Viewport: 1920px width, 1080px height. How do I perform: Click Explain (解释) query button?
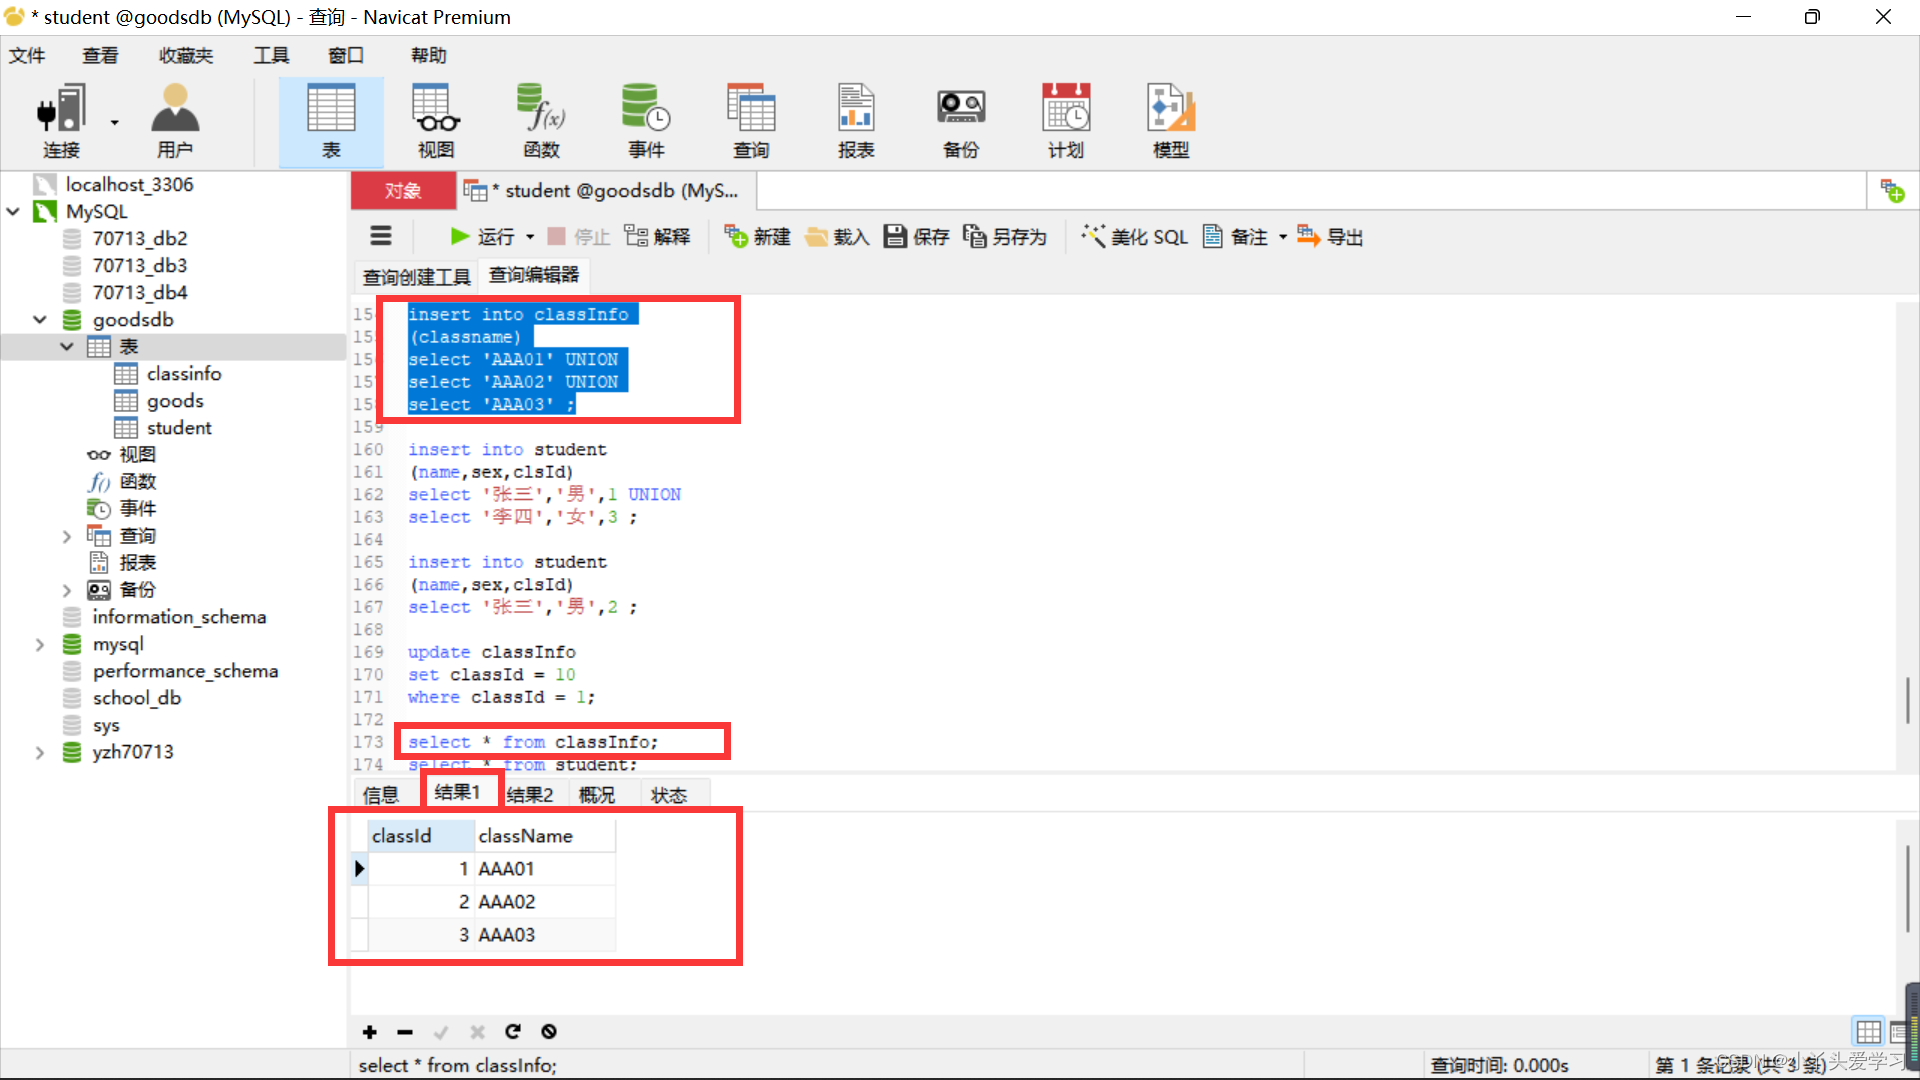(x=657, y=236)
